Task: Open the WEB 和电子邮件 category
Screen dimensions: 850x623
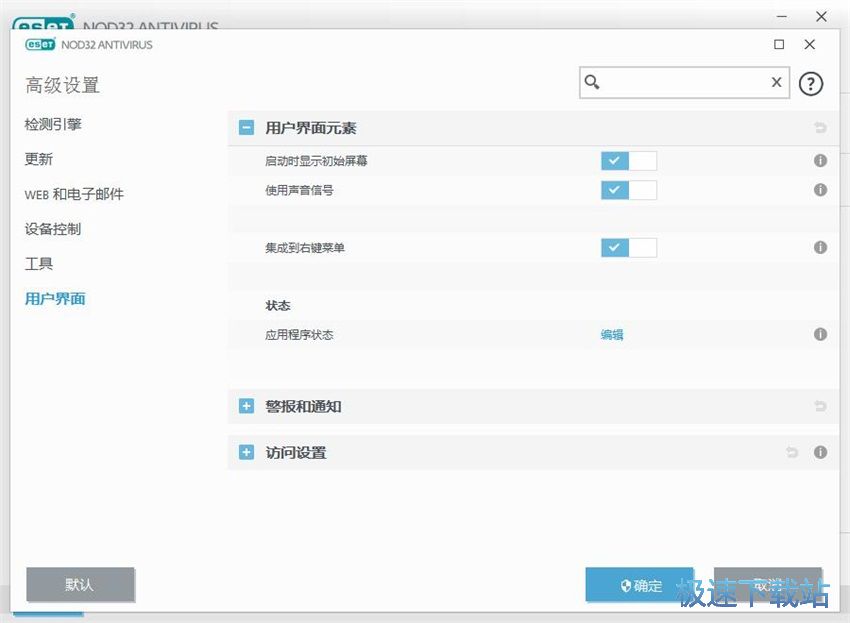Action: 74,194
